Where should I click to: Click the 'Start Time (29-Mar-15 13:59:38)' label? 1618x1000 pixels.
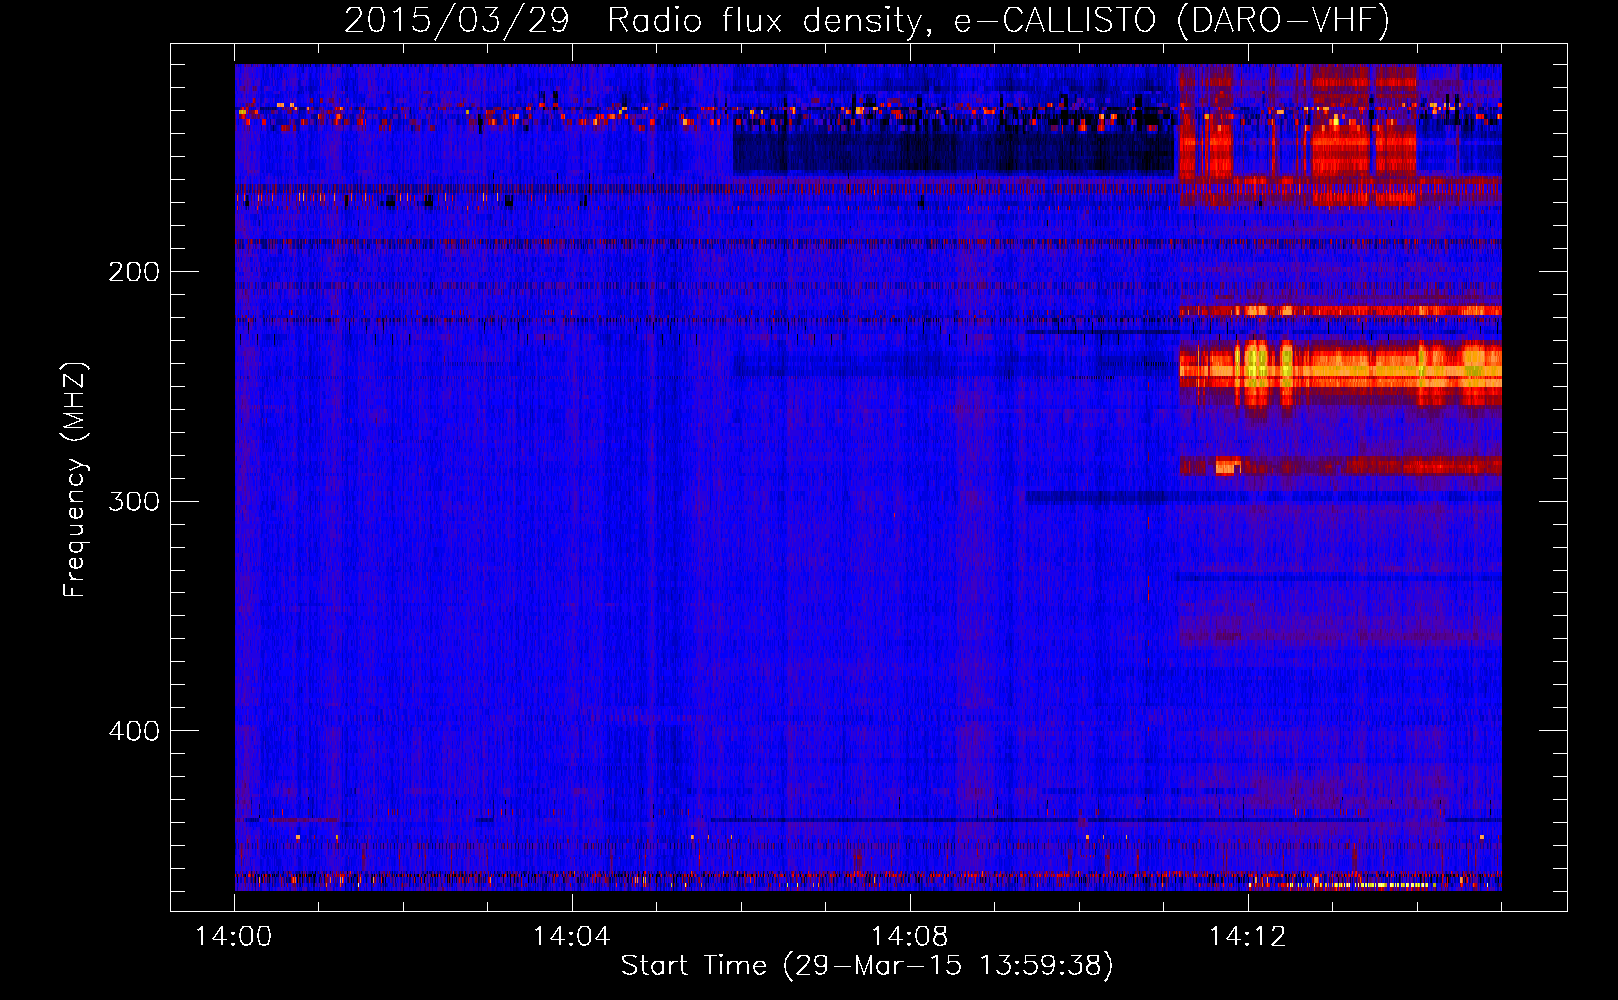click(x=867, y=965)
